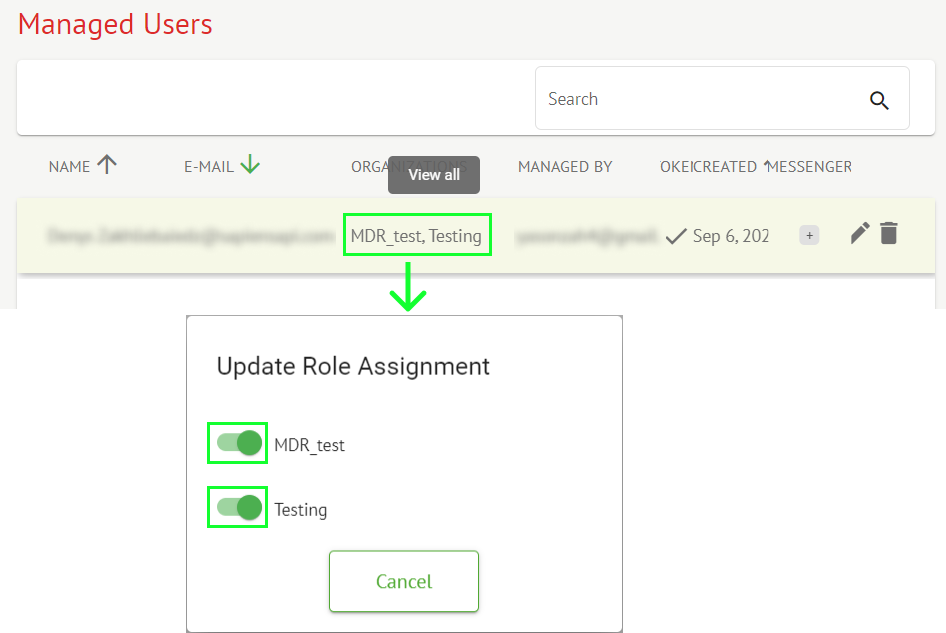Delete the user with the trash icon
946x633 pixels.
(x=889, y=234)
